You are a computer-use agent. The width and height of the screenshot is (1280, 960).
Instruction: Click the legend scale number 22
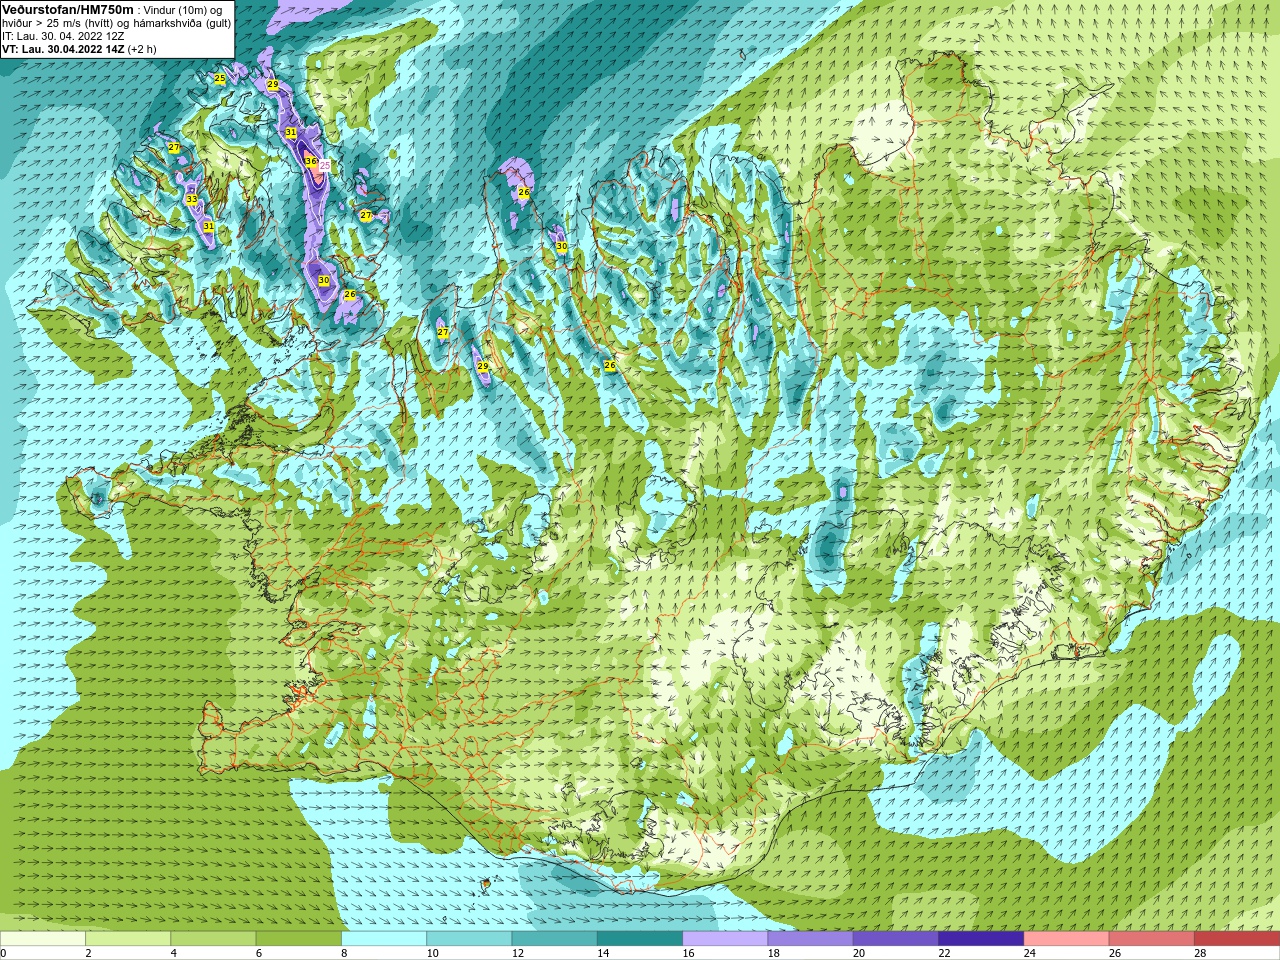click(945, 953)
